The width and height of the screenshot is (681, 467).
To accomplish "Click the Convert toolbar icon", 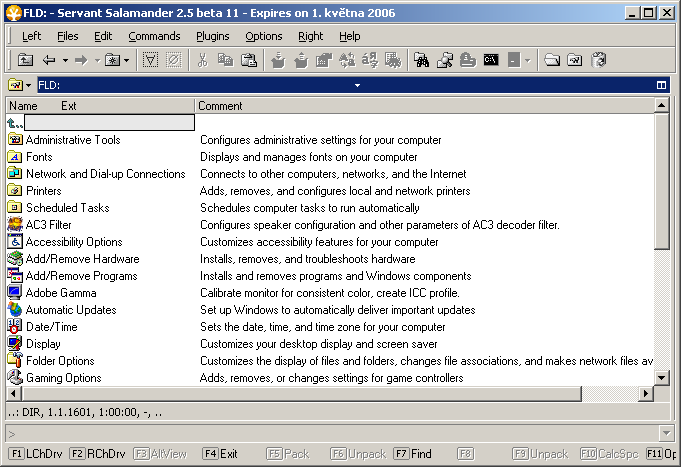I will (393, 60).
